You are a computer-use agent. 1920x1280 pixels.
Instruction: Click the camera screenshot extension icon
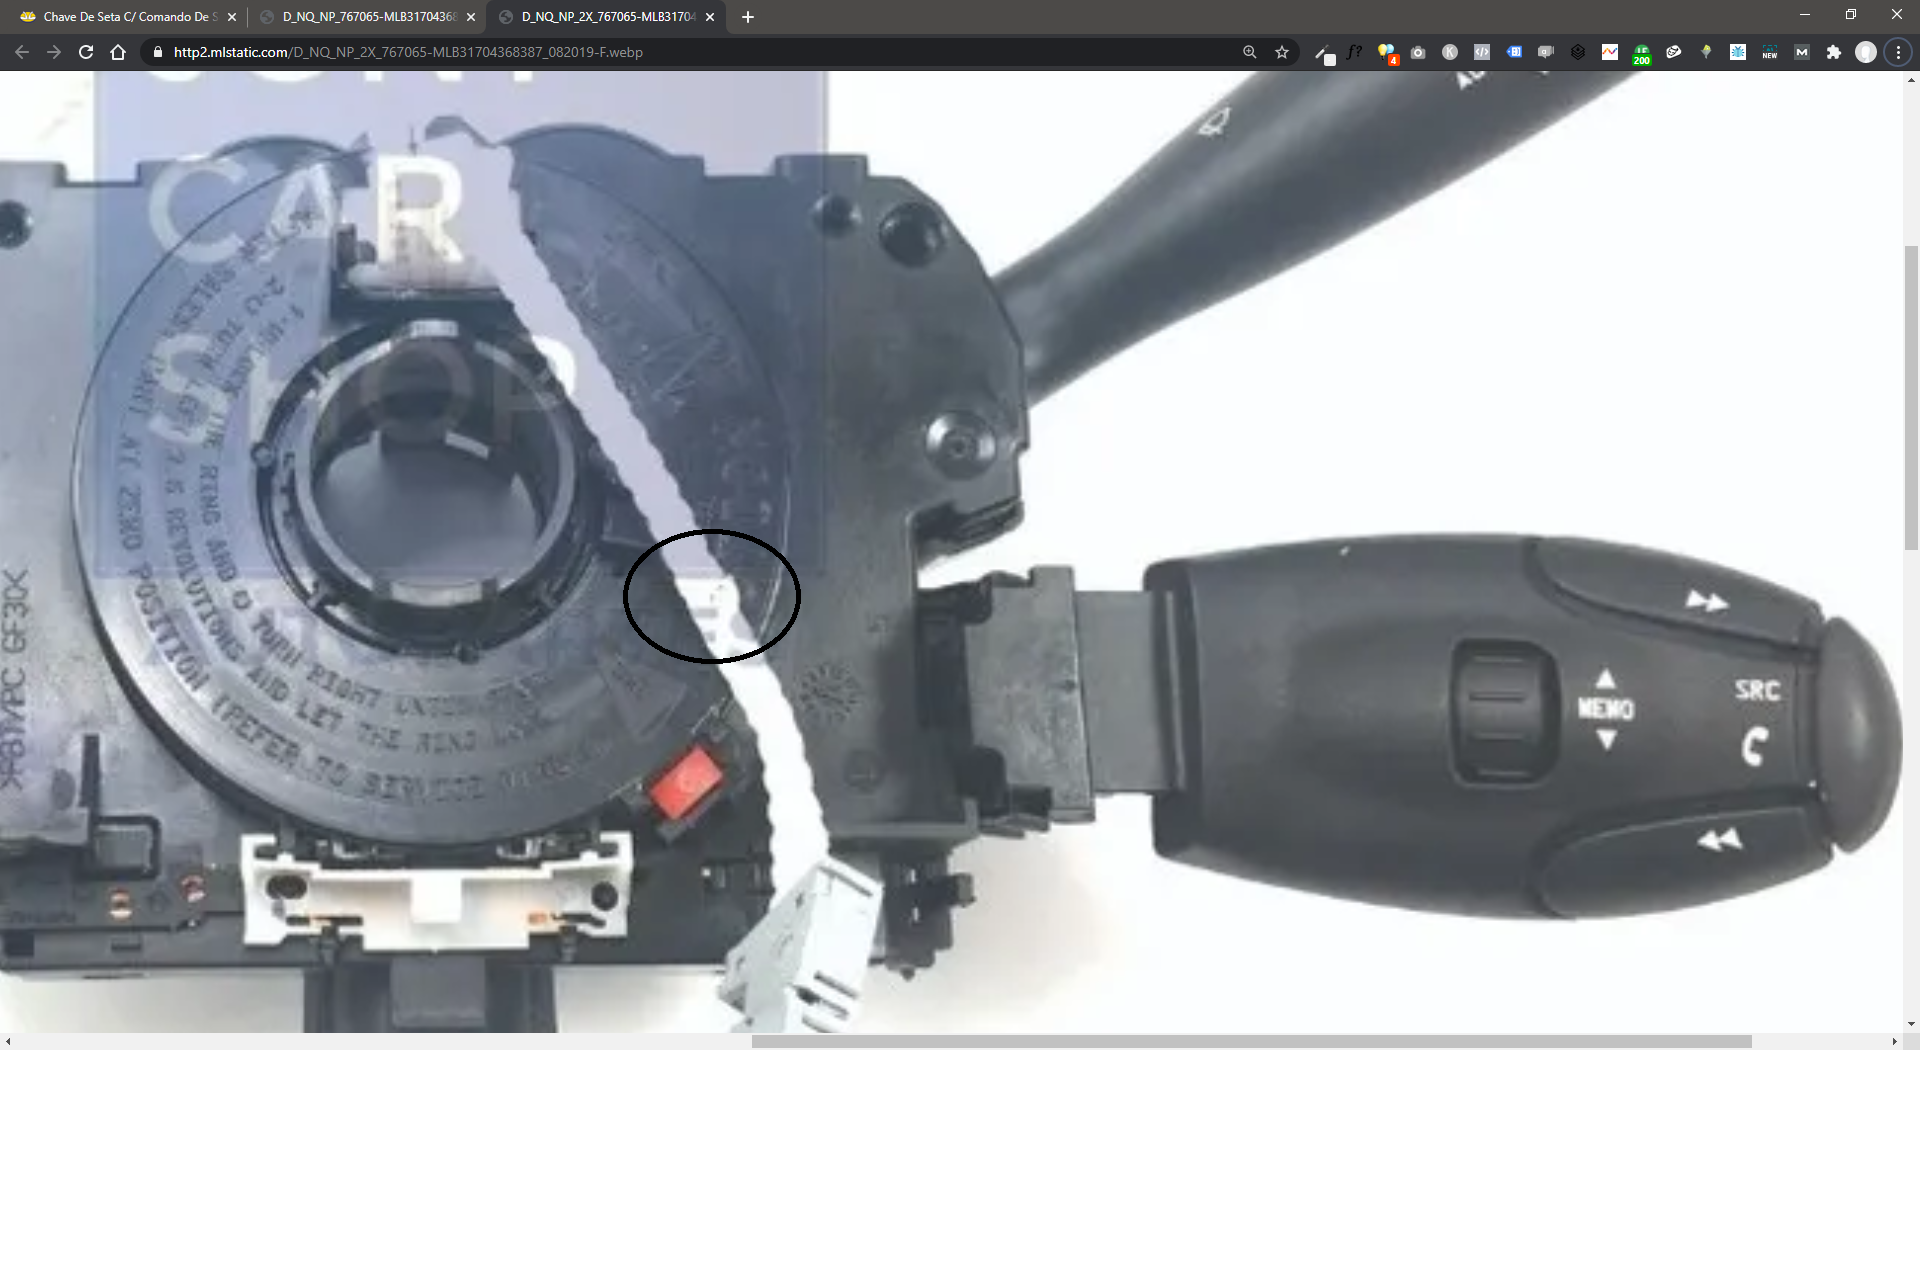1418,52
